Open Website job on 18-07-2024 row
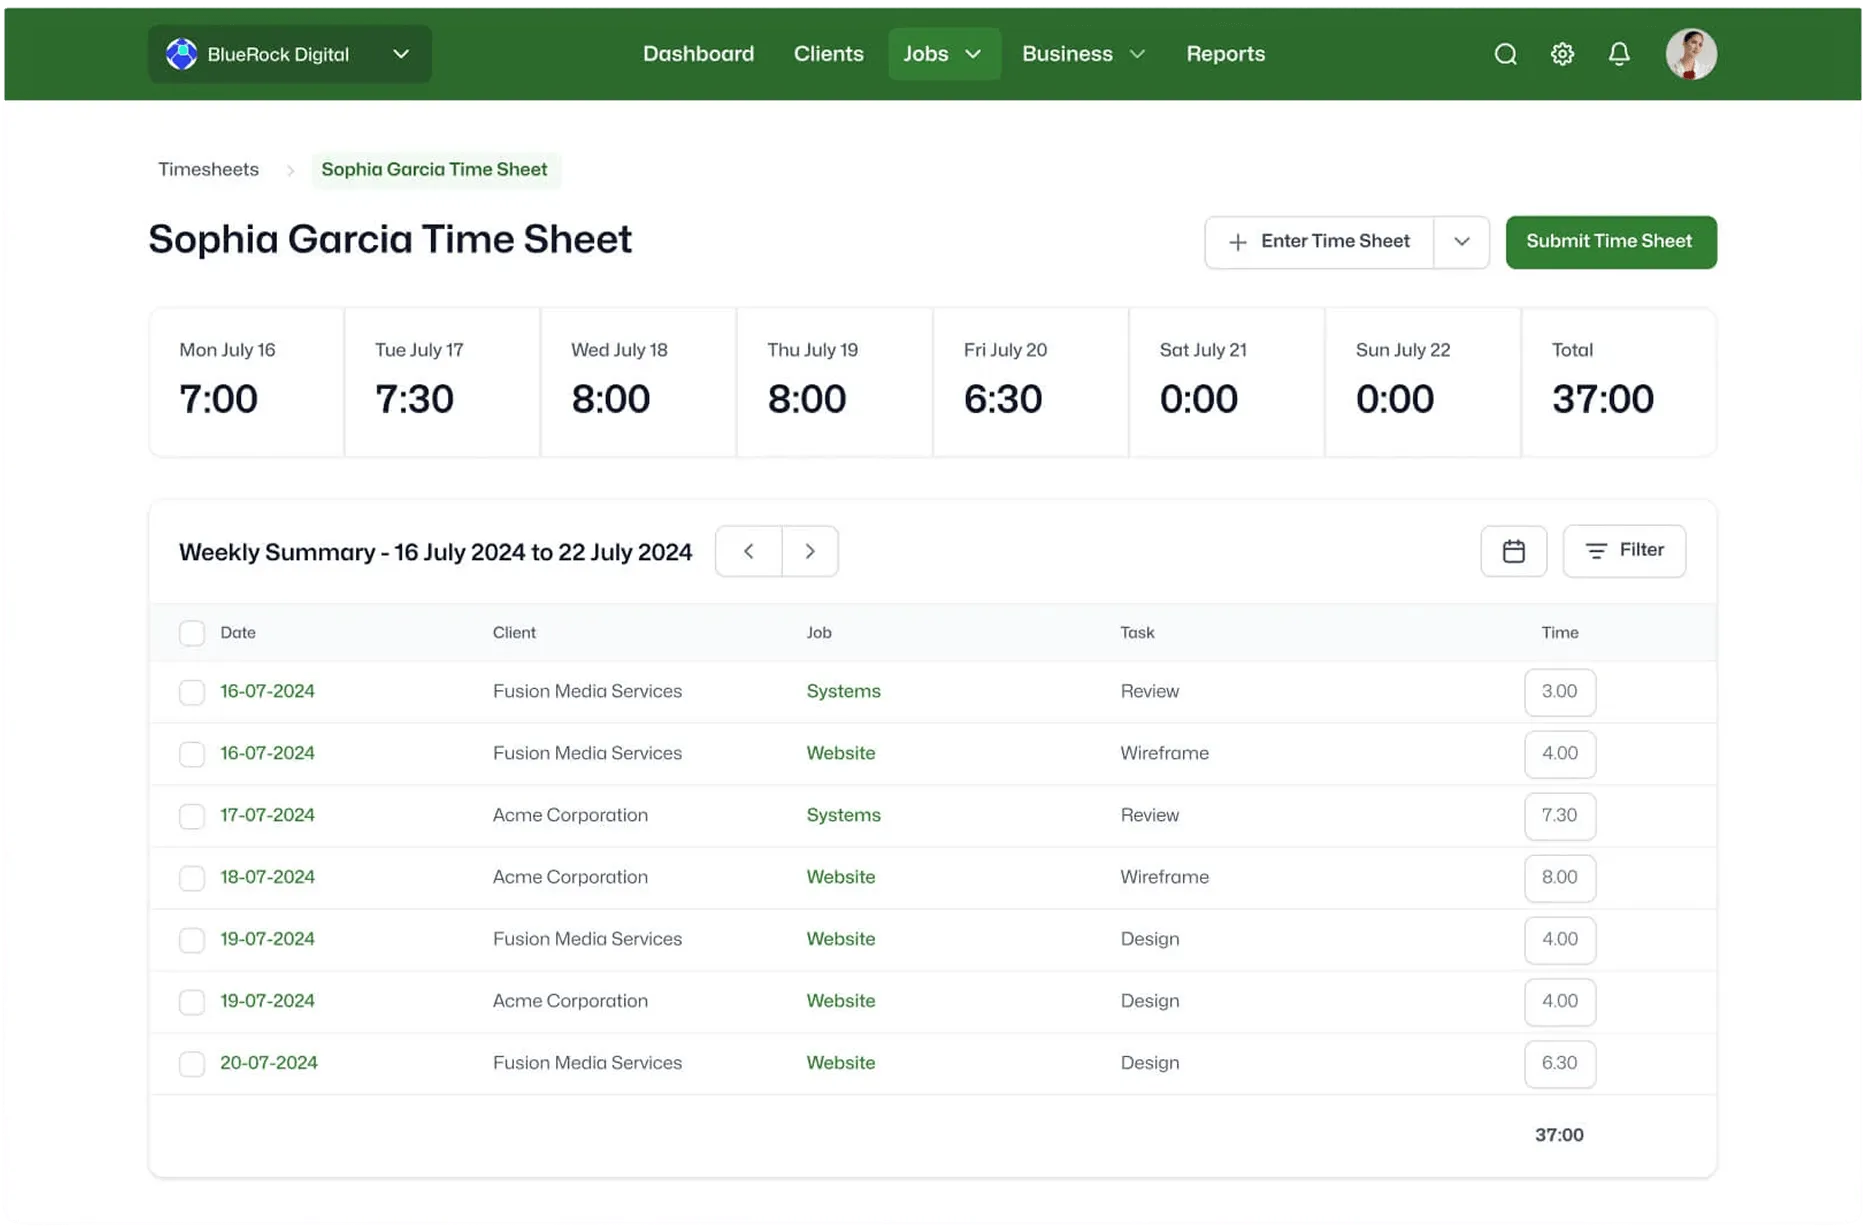Image resolution: width=1866 pixels, height=1230 pixels. [840, 877]
